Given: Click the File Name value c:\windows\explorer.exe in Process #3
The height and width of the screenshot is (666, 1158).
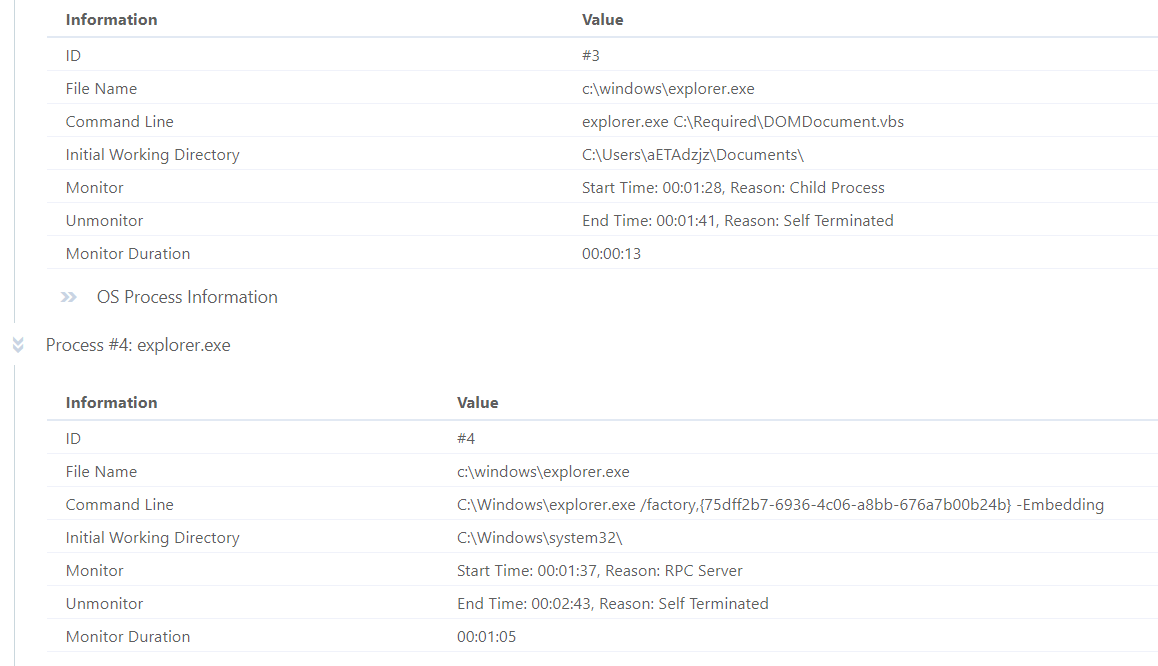Looking at the screenshot, I should tap(668, 88).
